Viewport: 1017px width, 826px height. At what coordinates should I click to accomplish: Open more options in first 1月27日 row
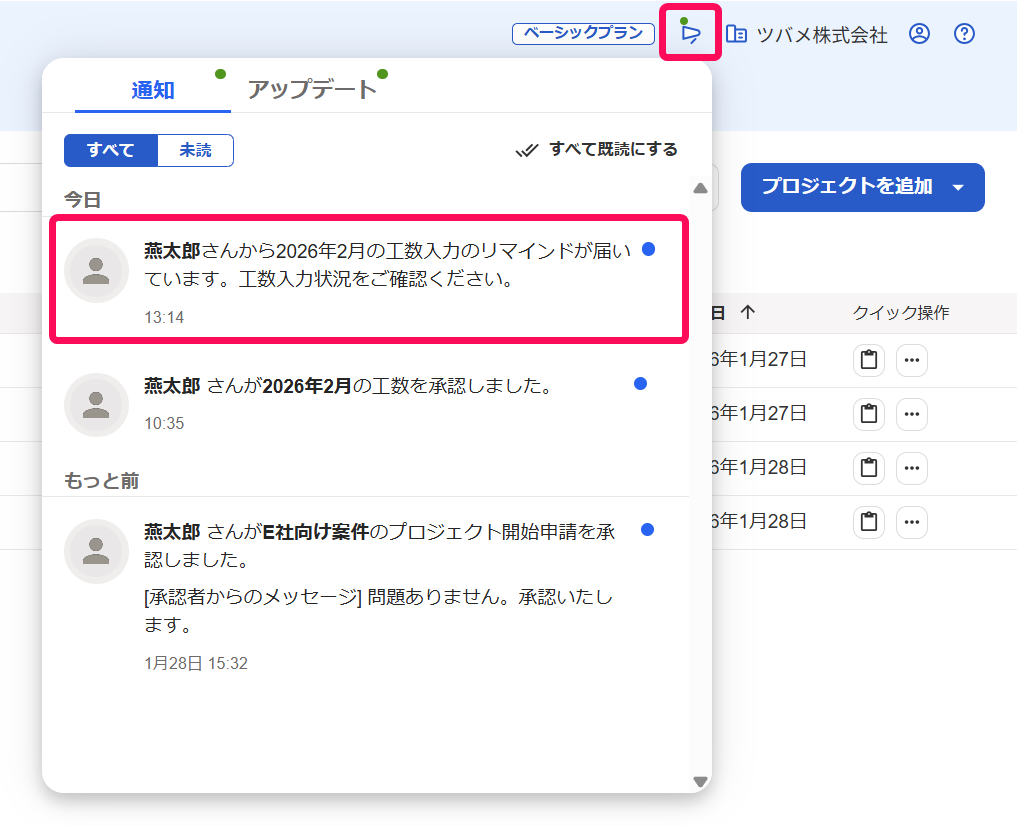coord(912,360)
